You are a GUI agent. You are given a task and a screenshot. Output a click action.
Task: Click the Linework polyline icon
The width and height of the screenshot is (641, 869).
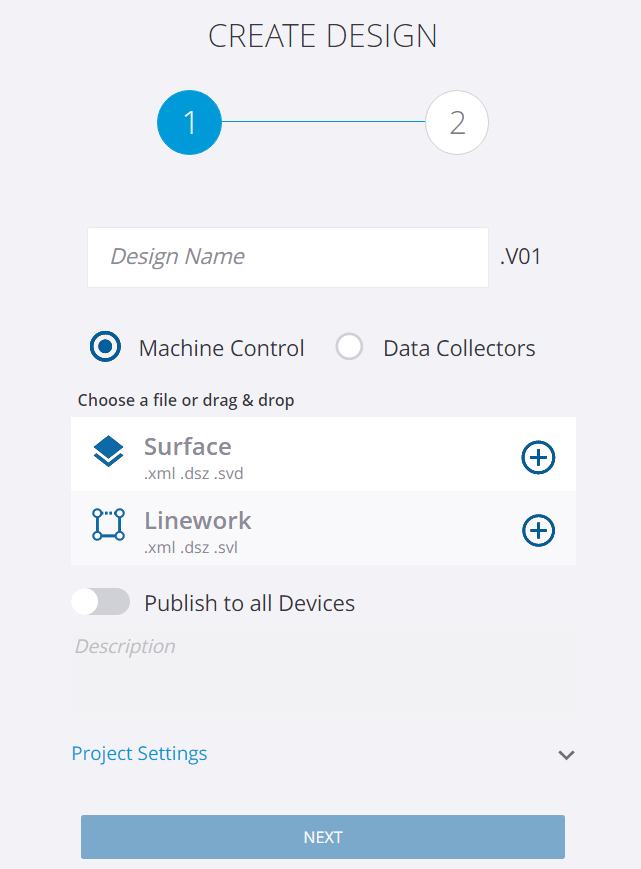coord(108,524)
